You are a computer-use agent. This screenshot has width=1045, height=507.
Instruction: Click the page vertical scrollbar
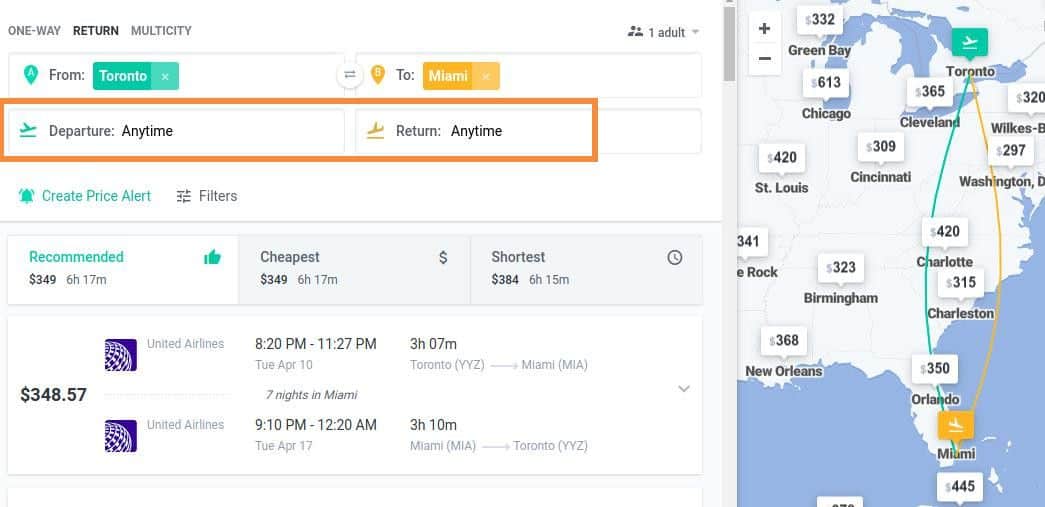click(730, 44)
